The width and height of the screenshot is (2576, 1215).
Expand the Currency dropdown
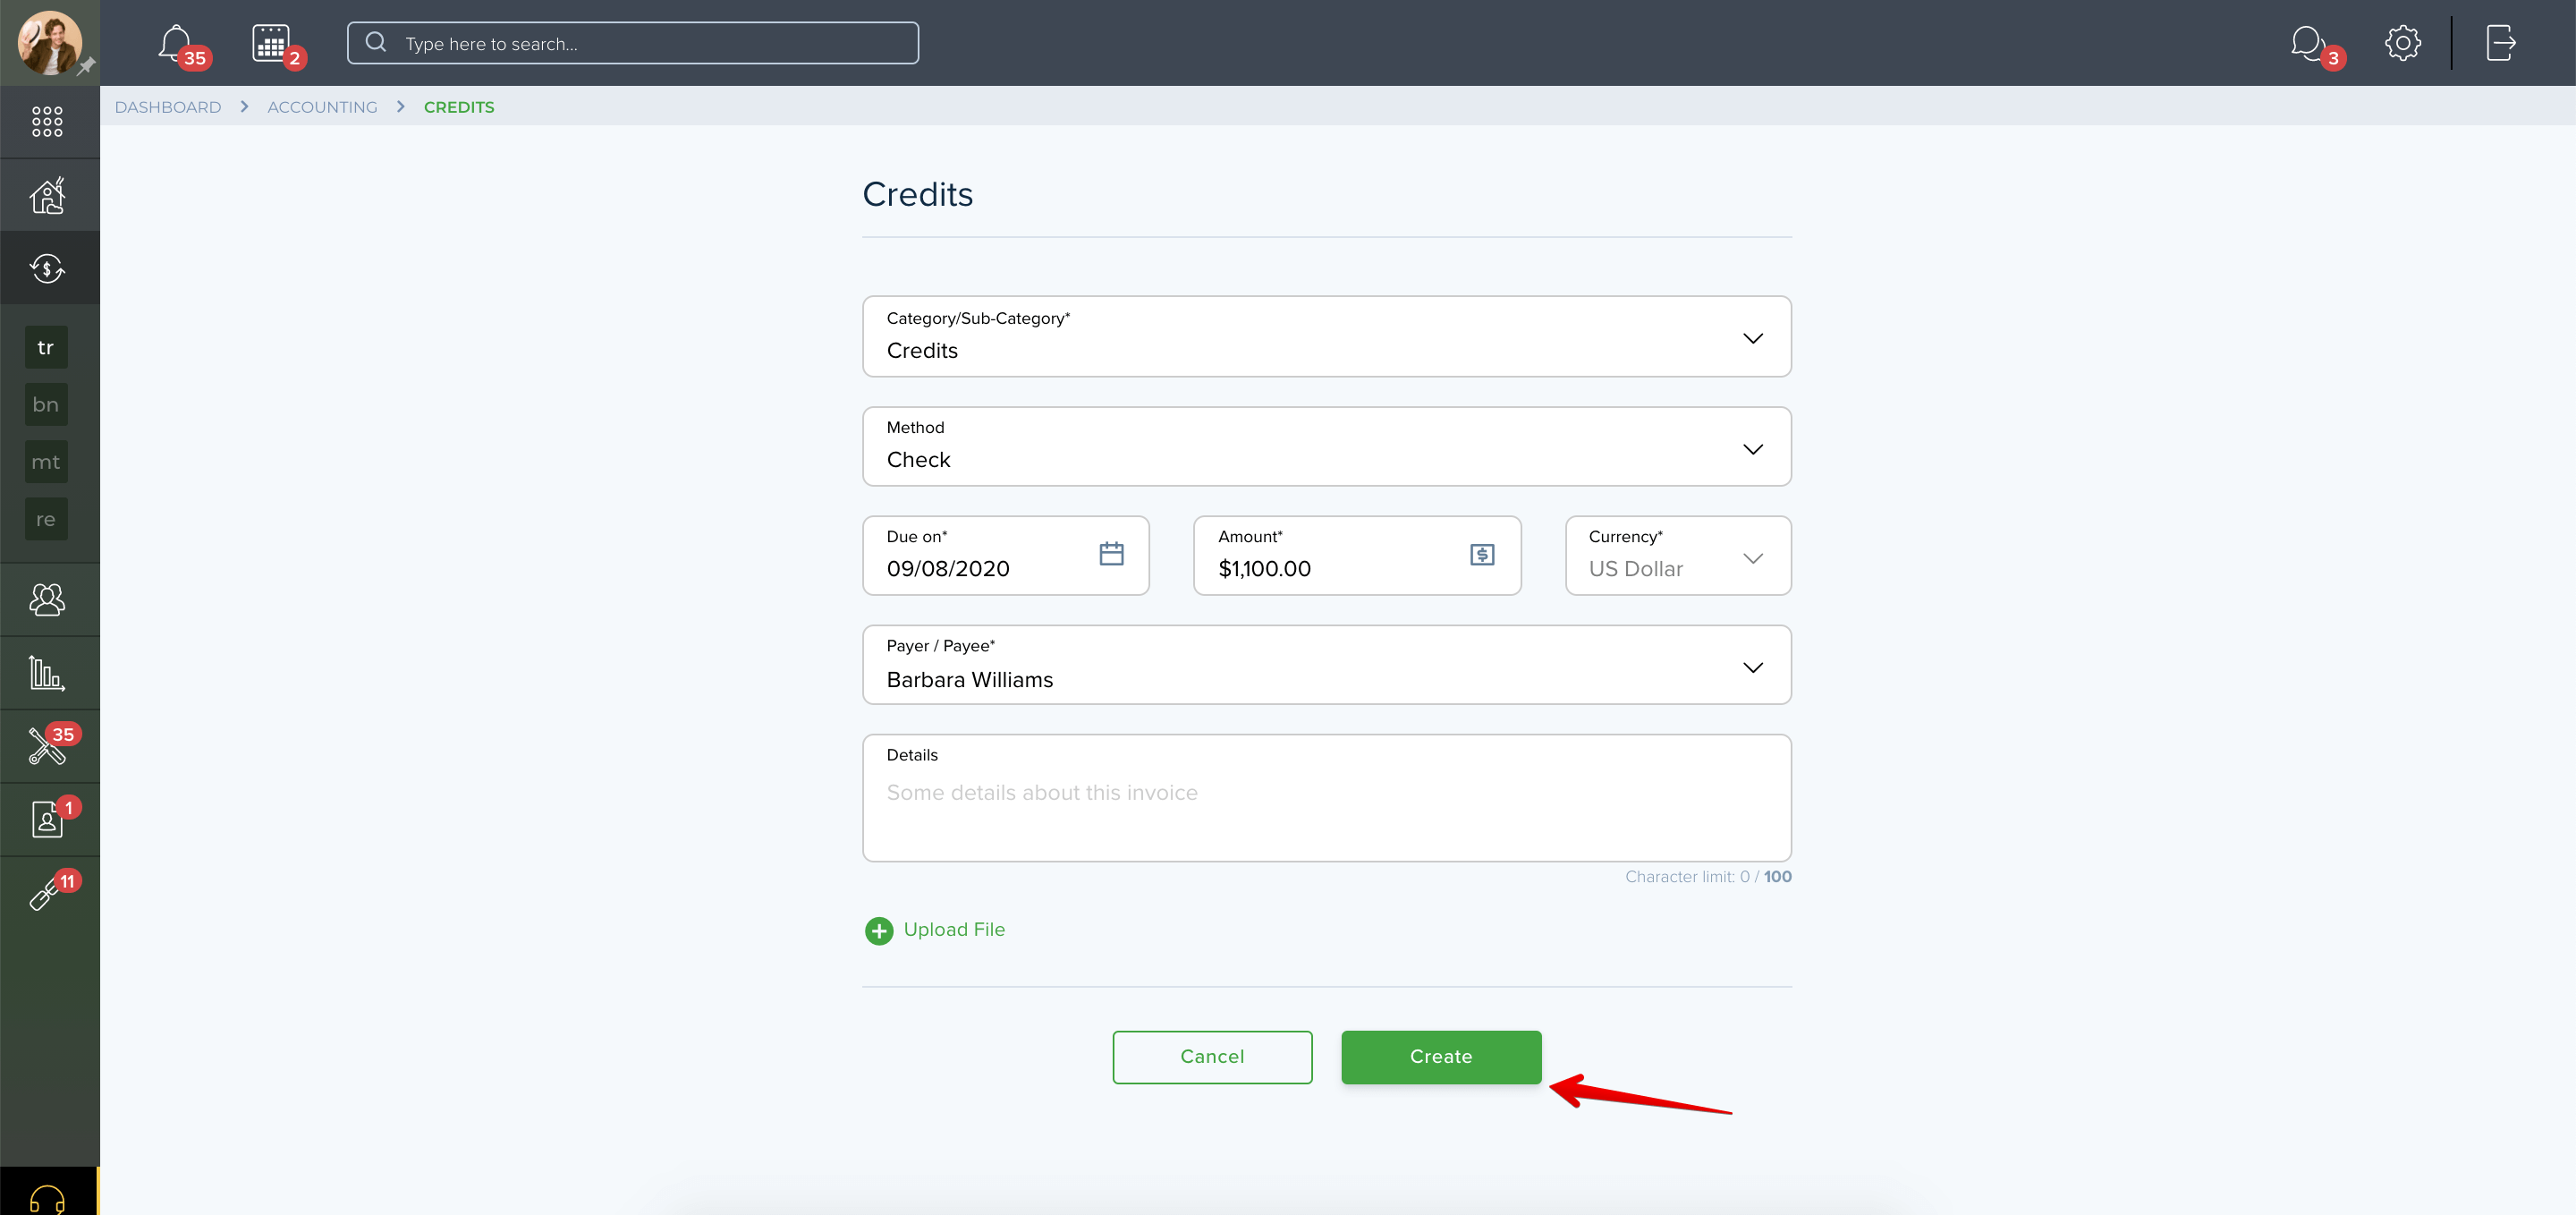click(x=1678, y=555)
